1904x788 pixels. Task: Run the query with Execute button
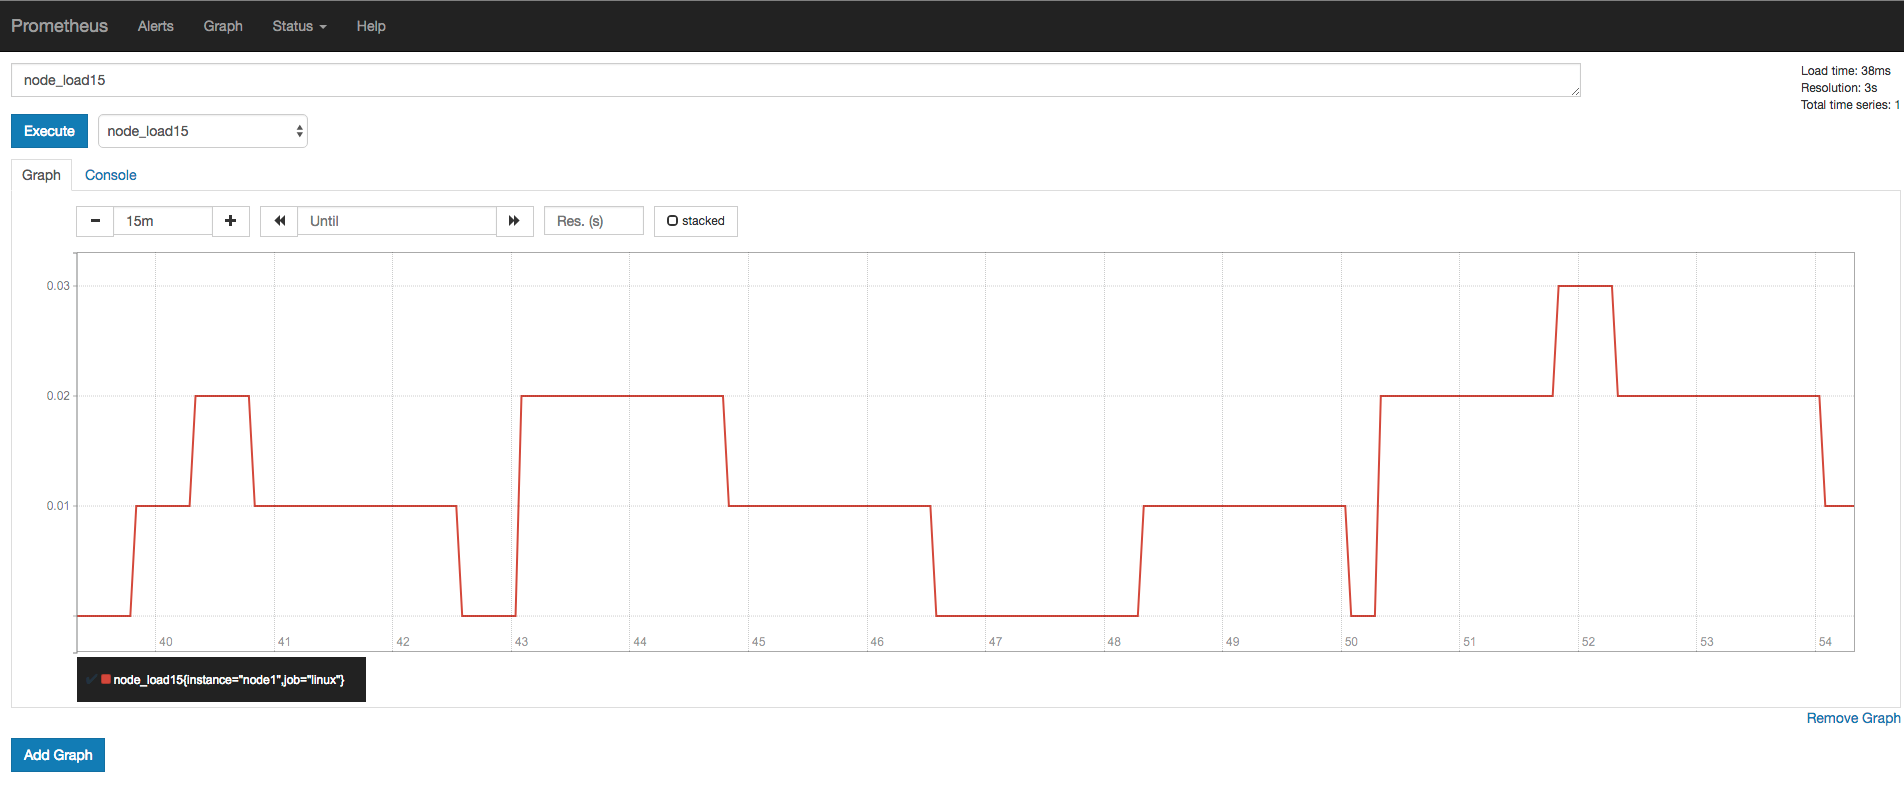(49, 131)
